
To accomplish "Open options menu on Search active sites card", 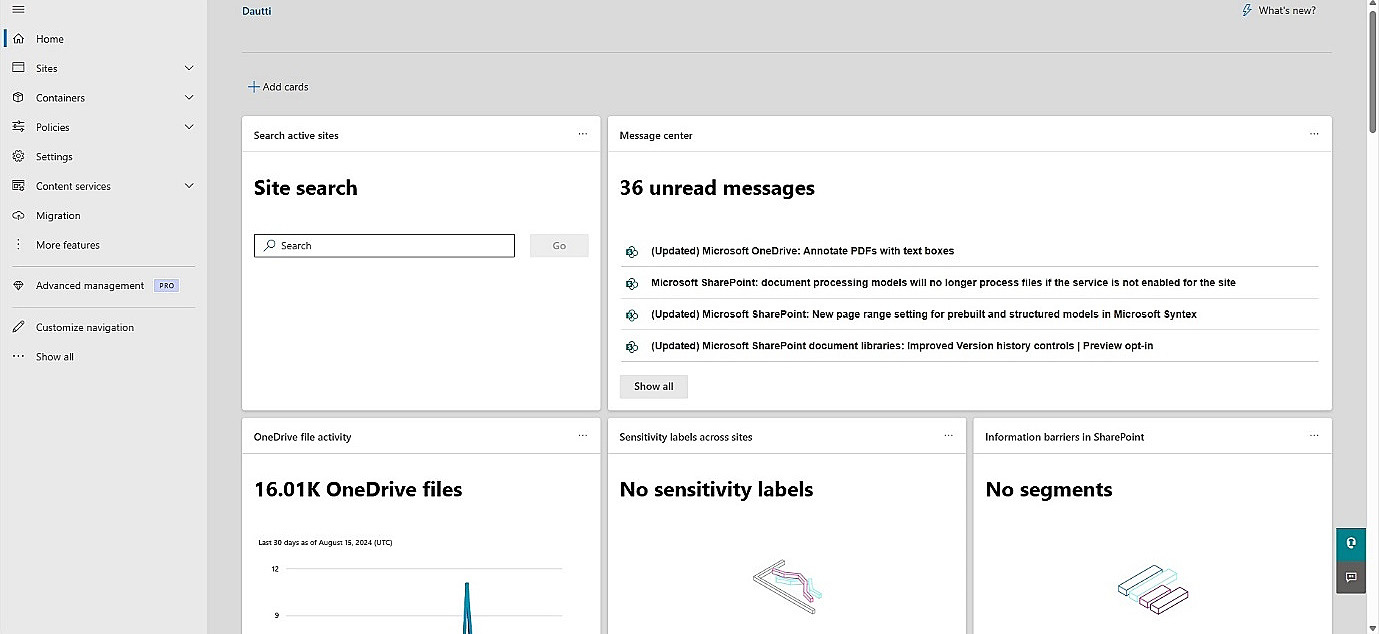I will point(583,134).
